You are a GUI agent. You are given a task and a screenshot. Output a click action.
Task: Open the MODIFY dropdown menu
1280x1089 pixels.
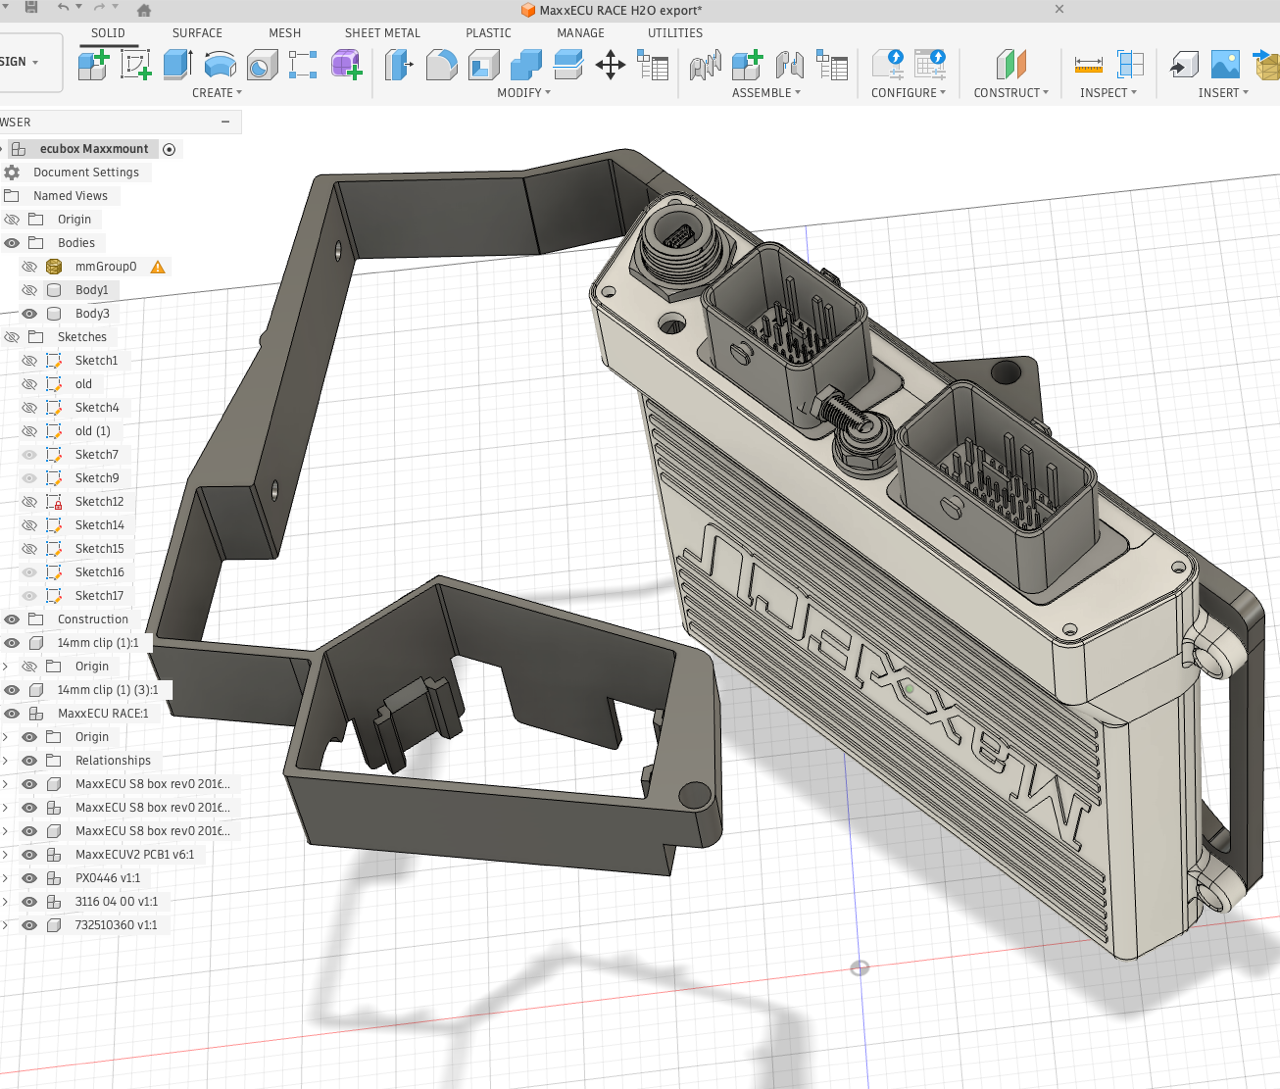(x=523, y=93)
